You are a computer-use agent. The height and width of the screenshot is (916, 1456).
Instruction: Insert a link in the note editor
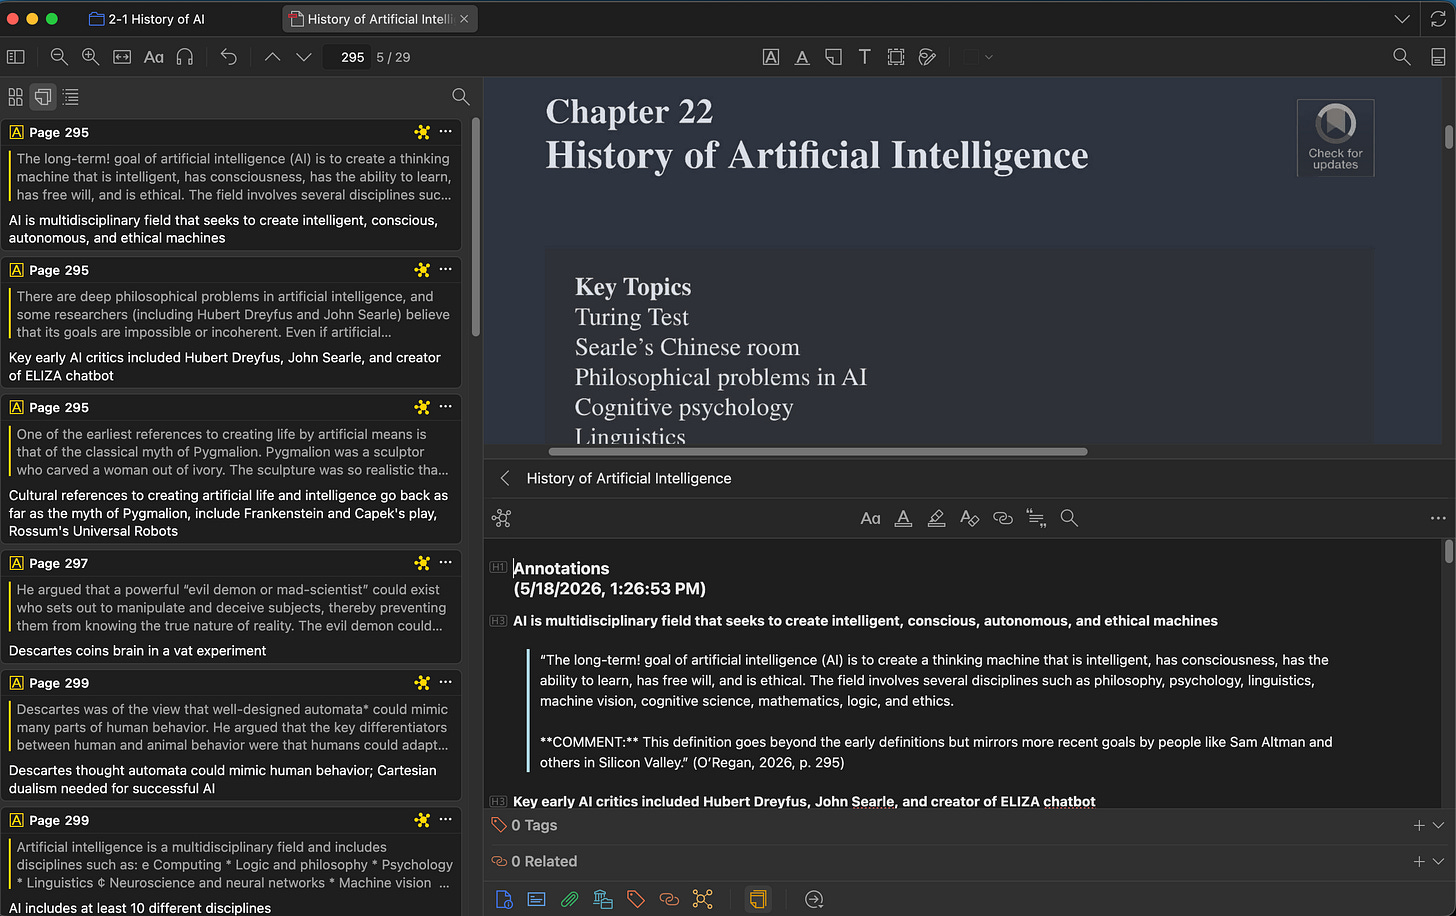pyautogui.click(x=1003, y=518)
